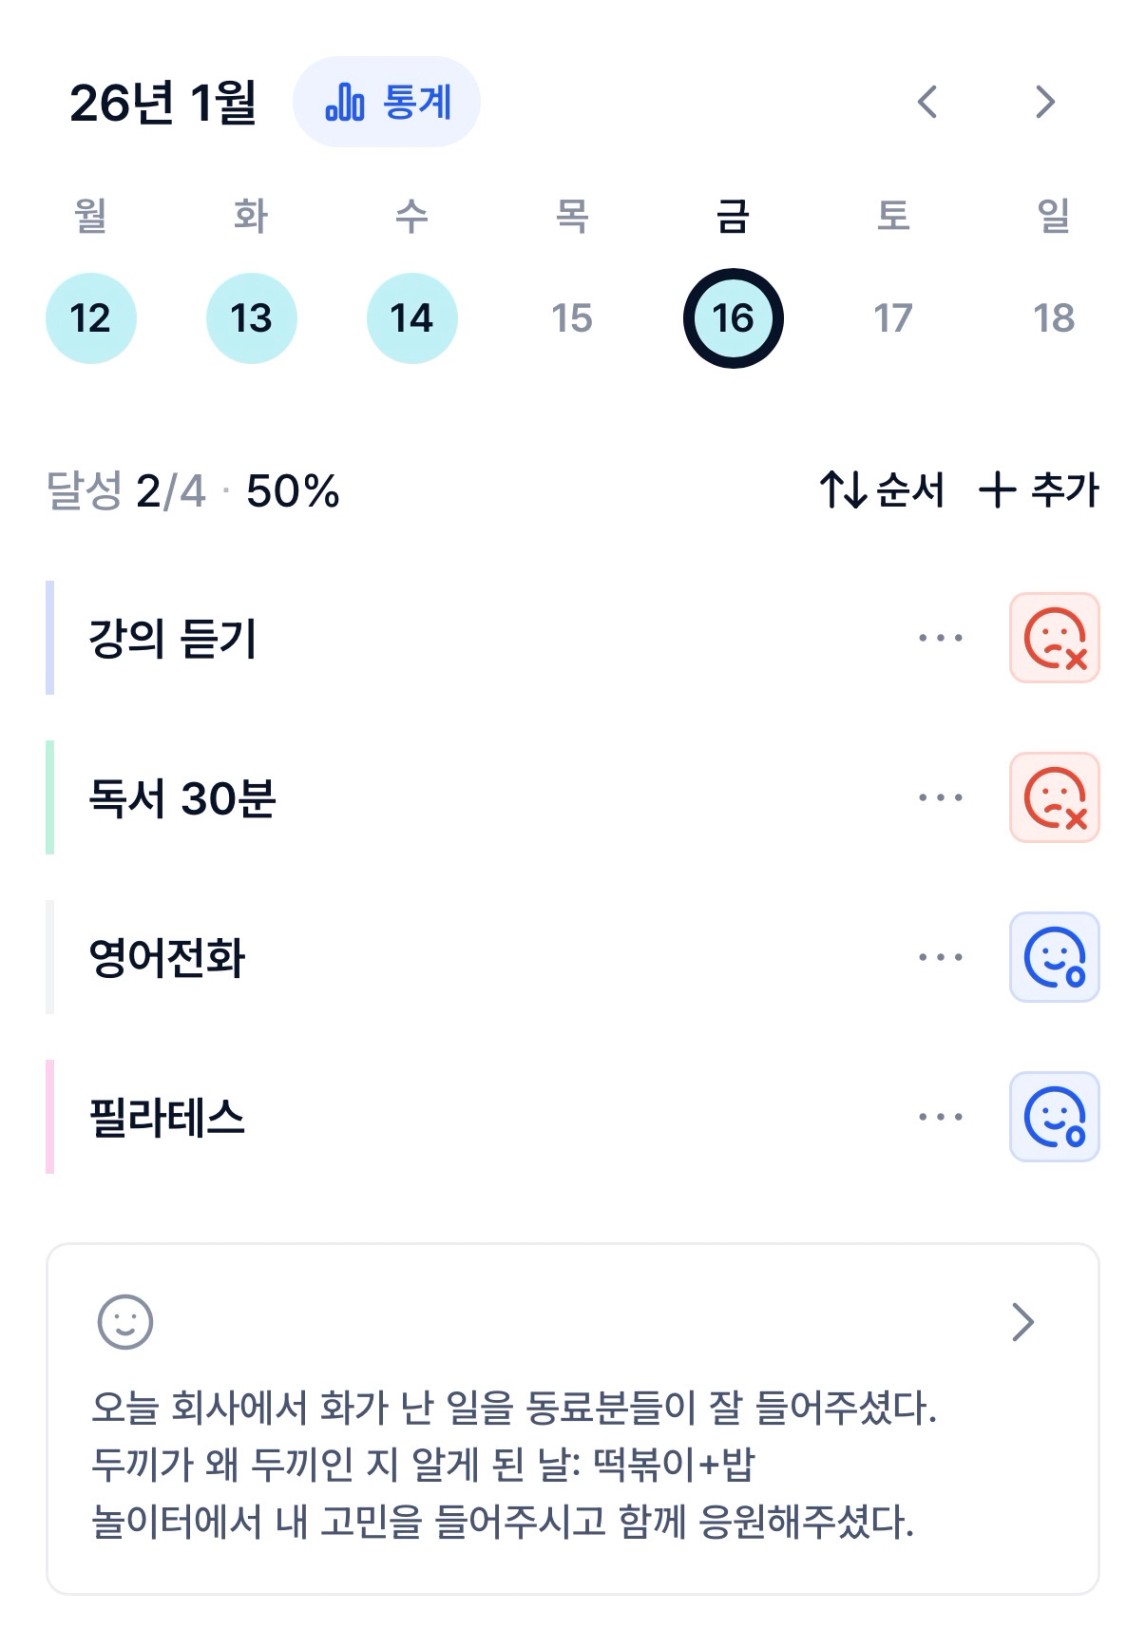Image resolution: width=1146 pixels, height=1630 pixels.
Task: Tap 추가 to add a habit
Action: click(1039, 490)
